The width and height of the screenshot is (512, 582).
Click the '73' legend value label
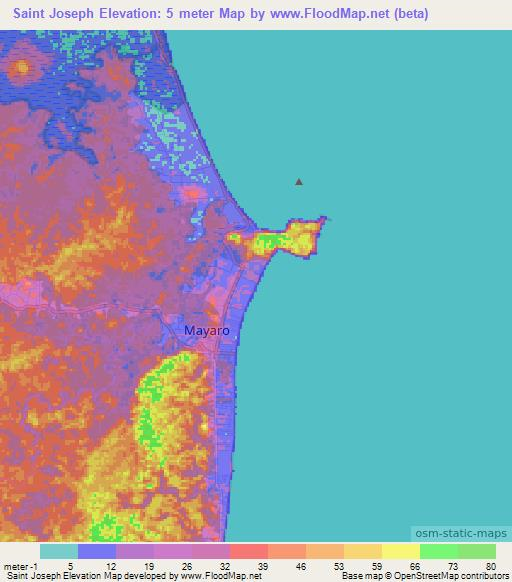coord(453,566)
